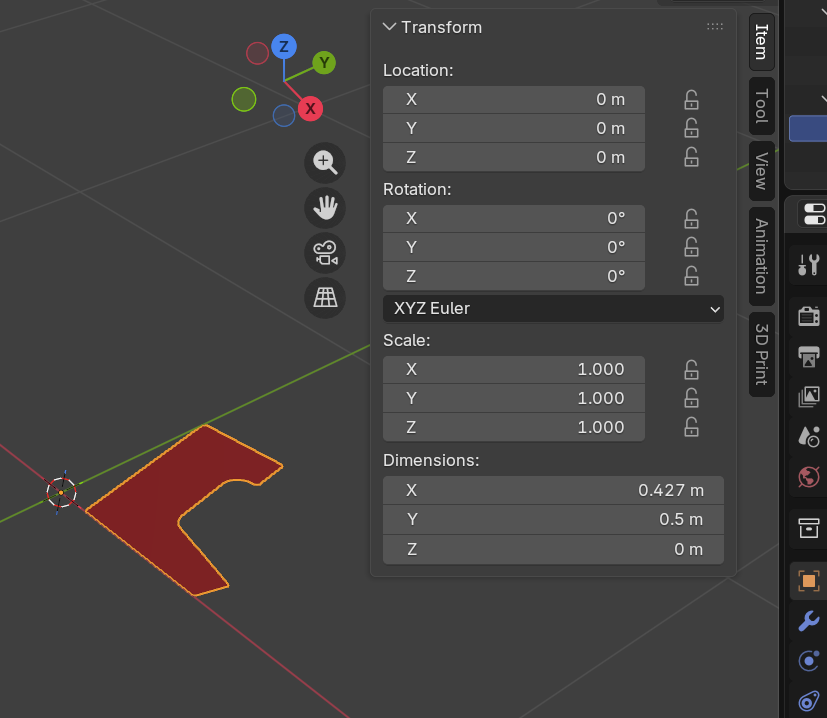Toggle the lock for Location X

click(691, 99)
